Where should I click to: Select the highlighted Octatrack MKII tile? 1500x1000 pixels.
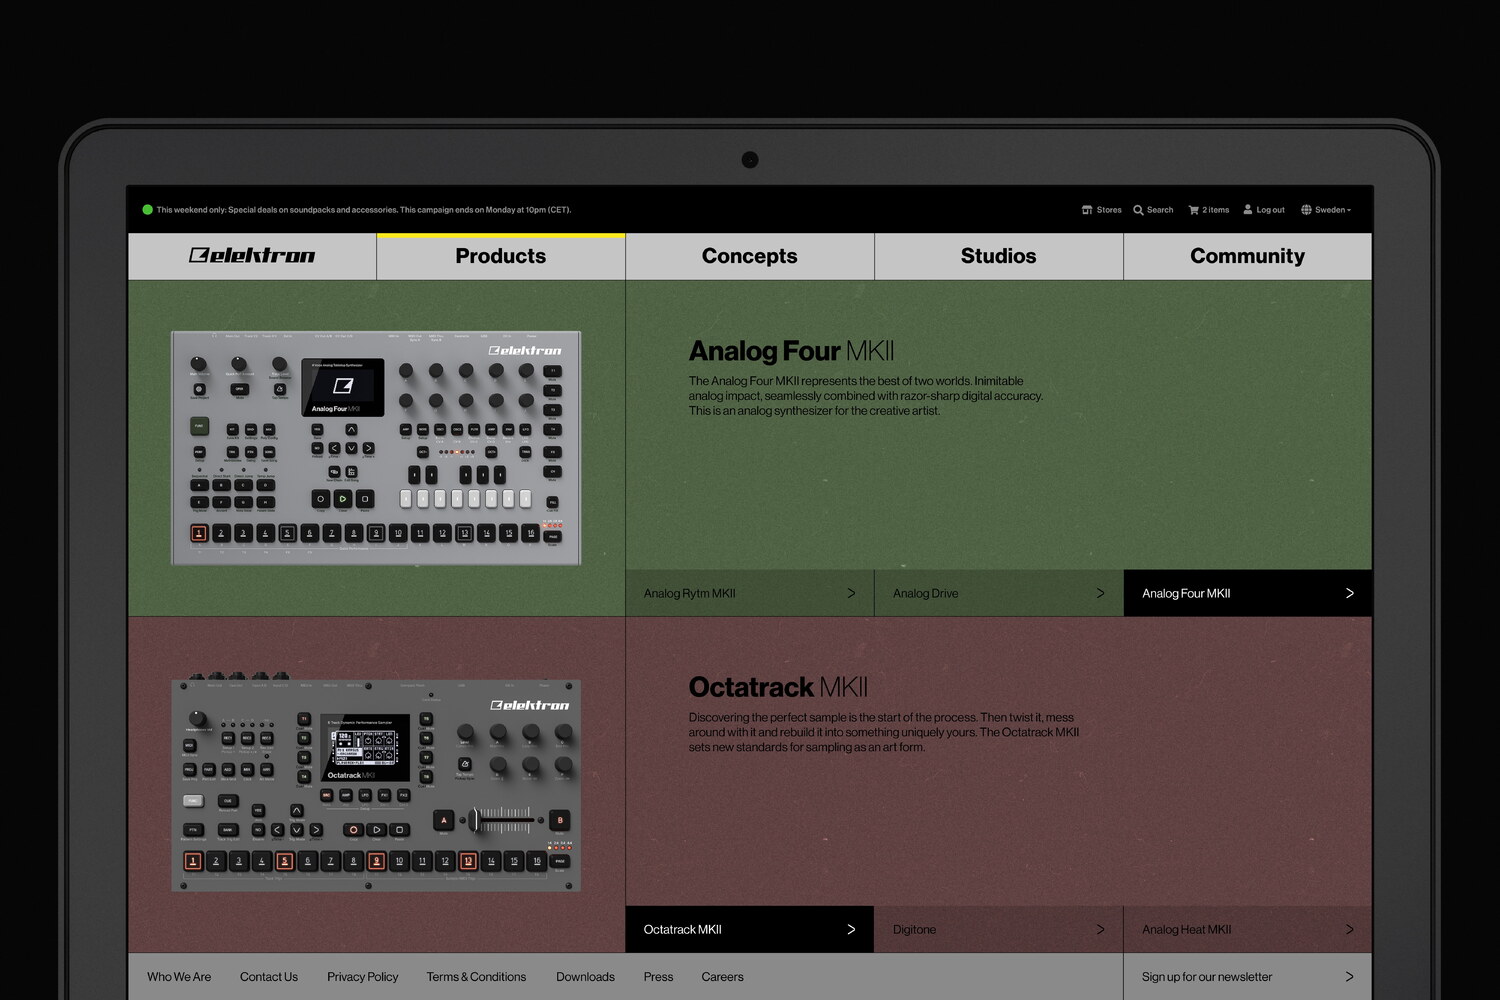pos(750,929)
